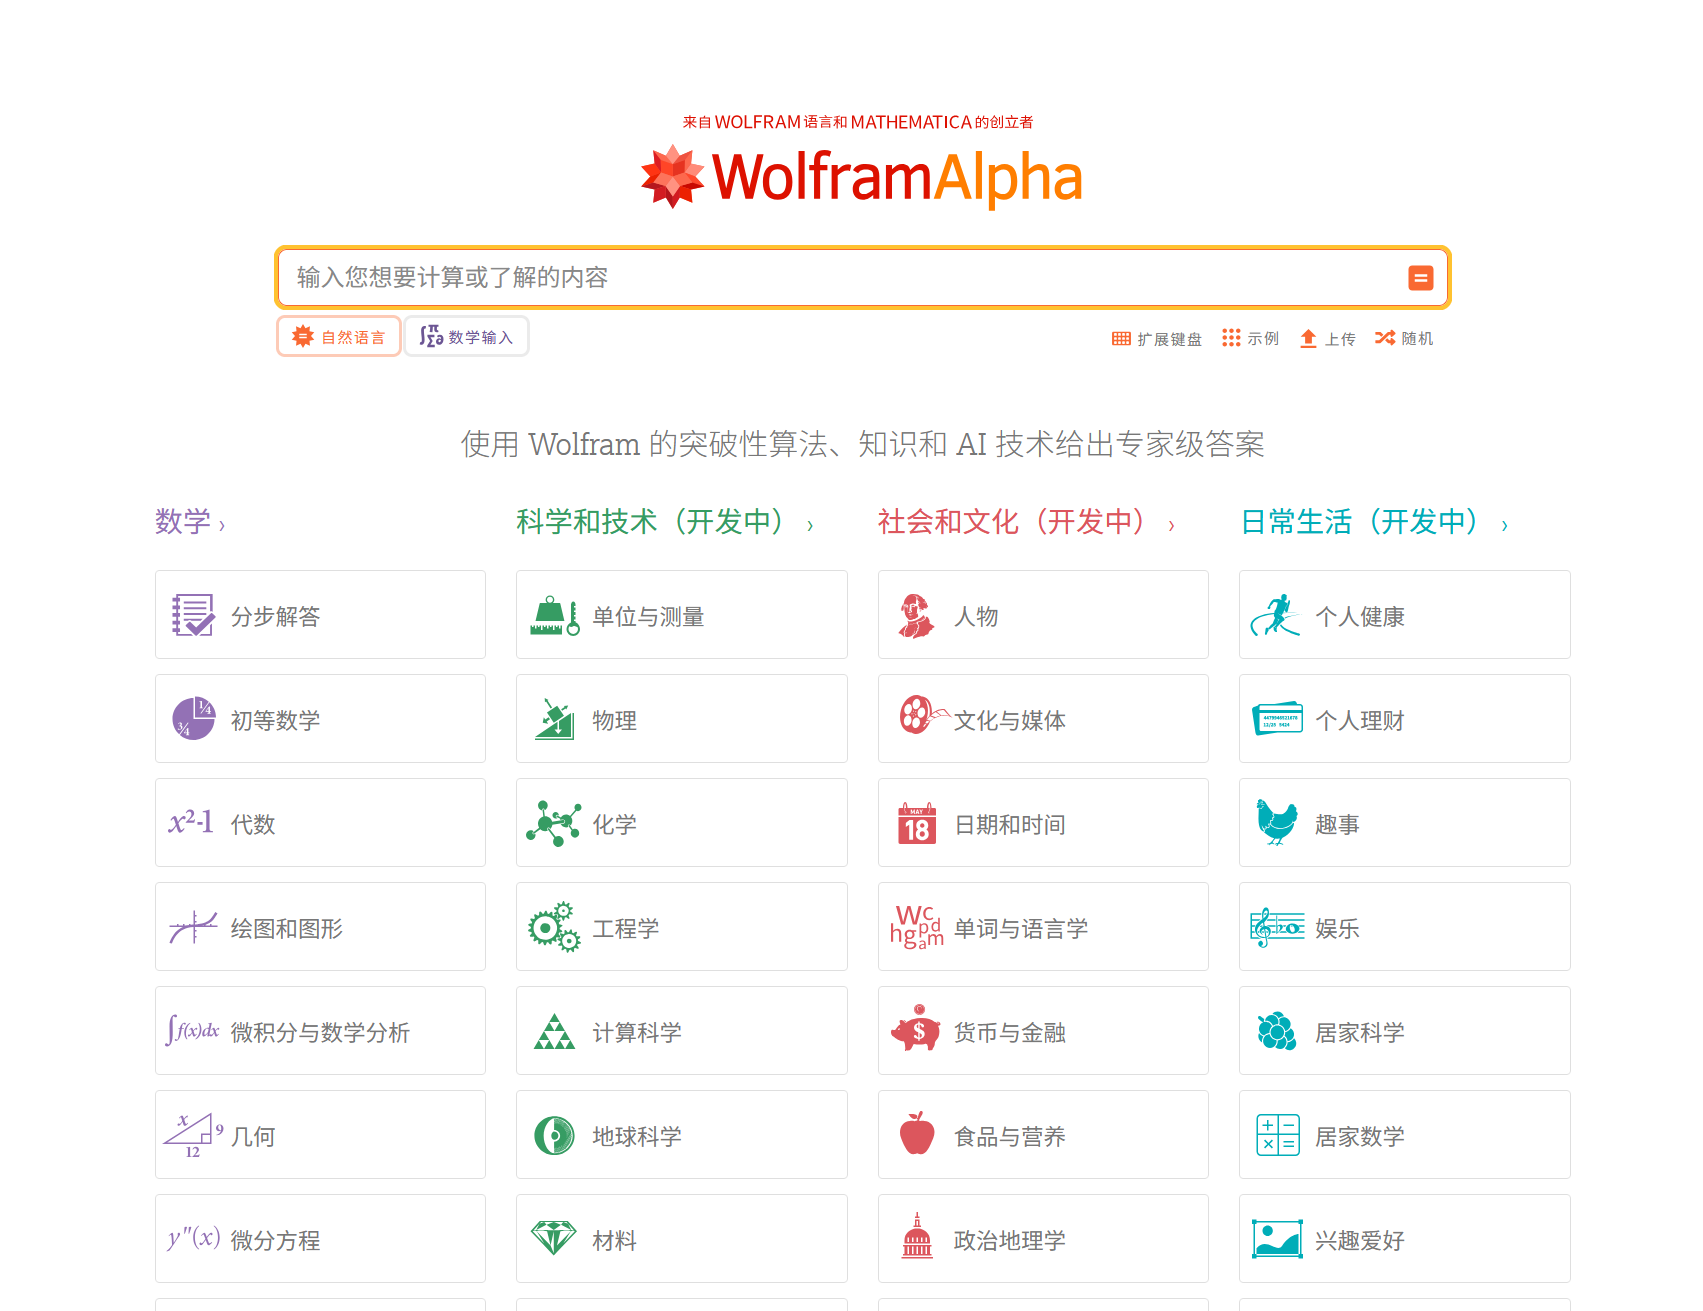Open the 示例 examples icon
Viewport: 1703px width, 1311px height.
(x=1232, y=338)
